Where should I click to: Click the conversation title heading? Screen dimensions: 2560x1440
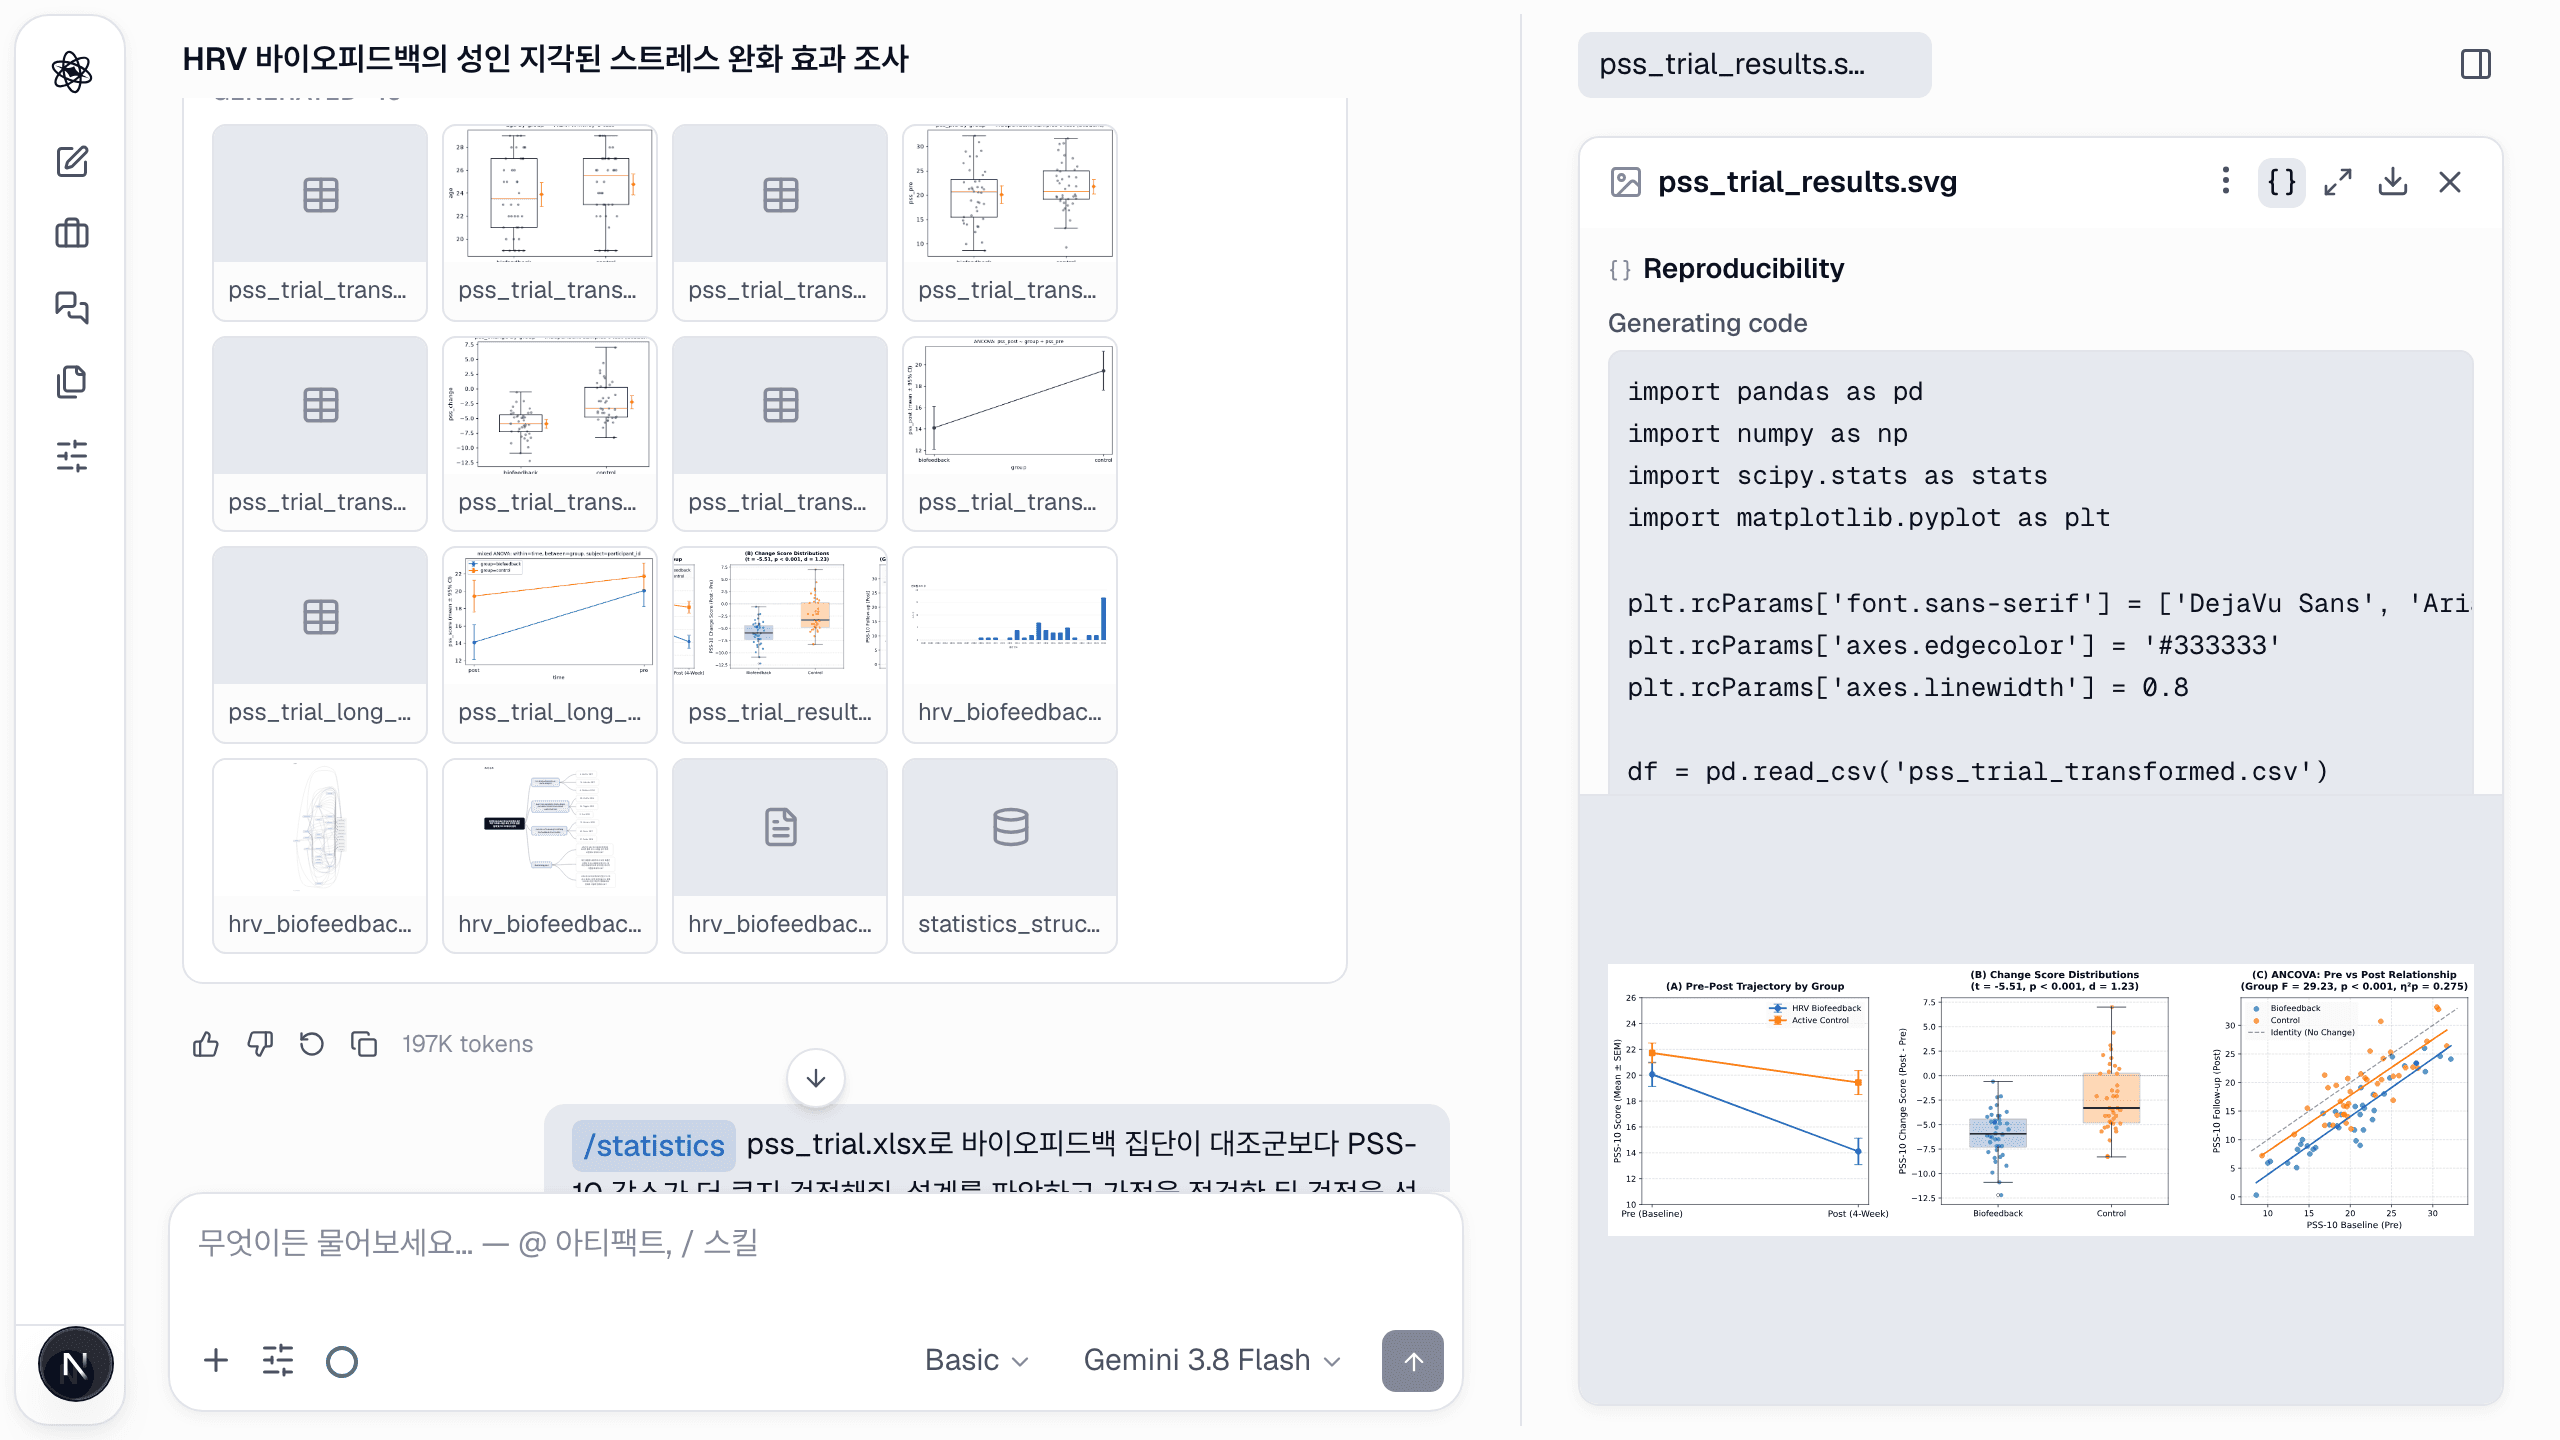[x=545, y=59]
